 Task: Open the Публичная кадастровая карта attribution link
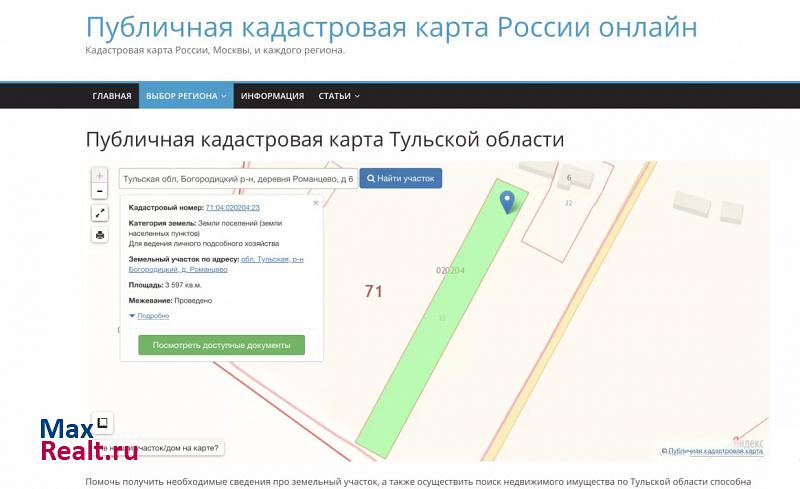pos(715,451)
